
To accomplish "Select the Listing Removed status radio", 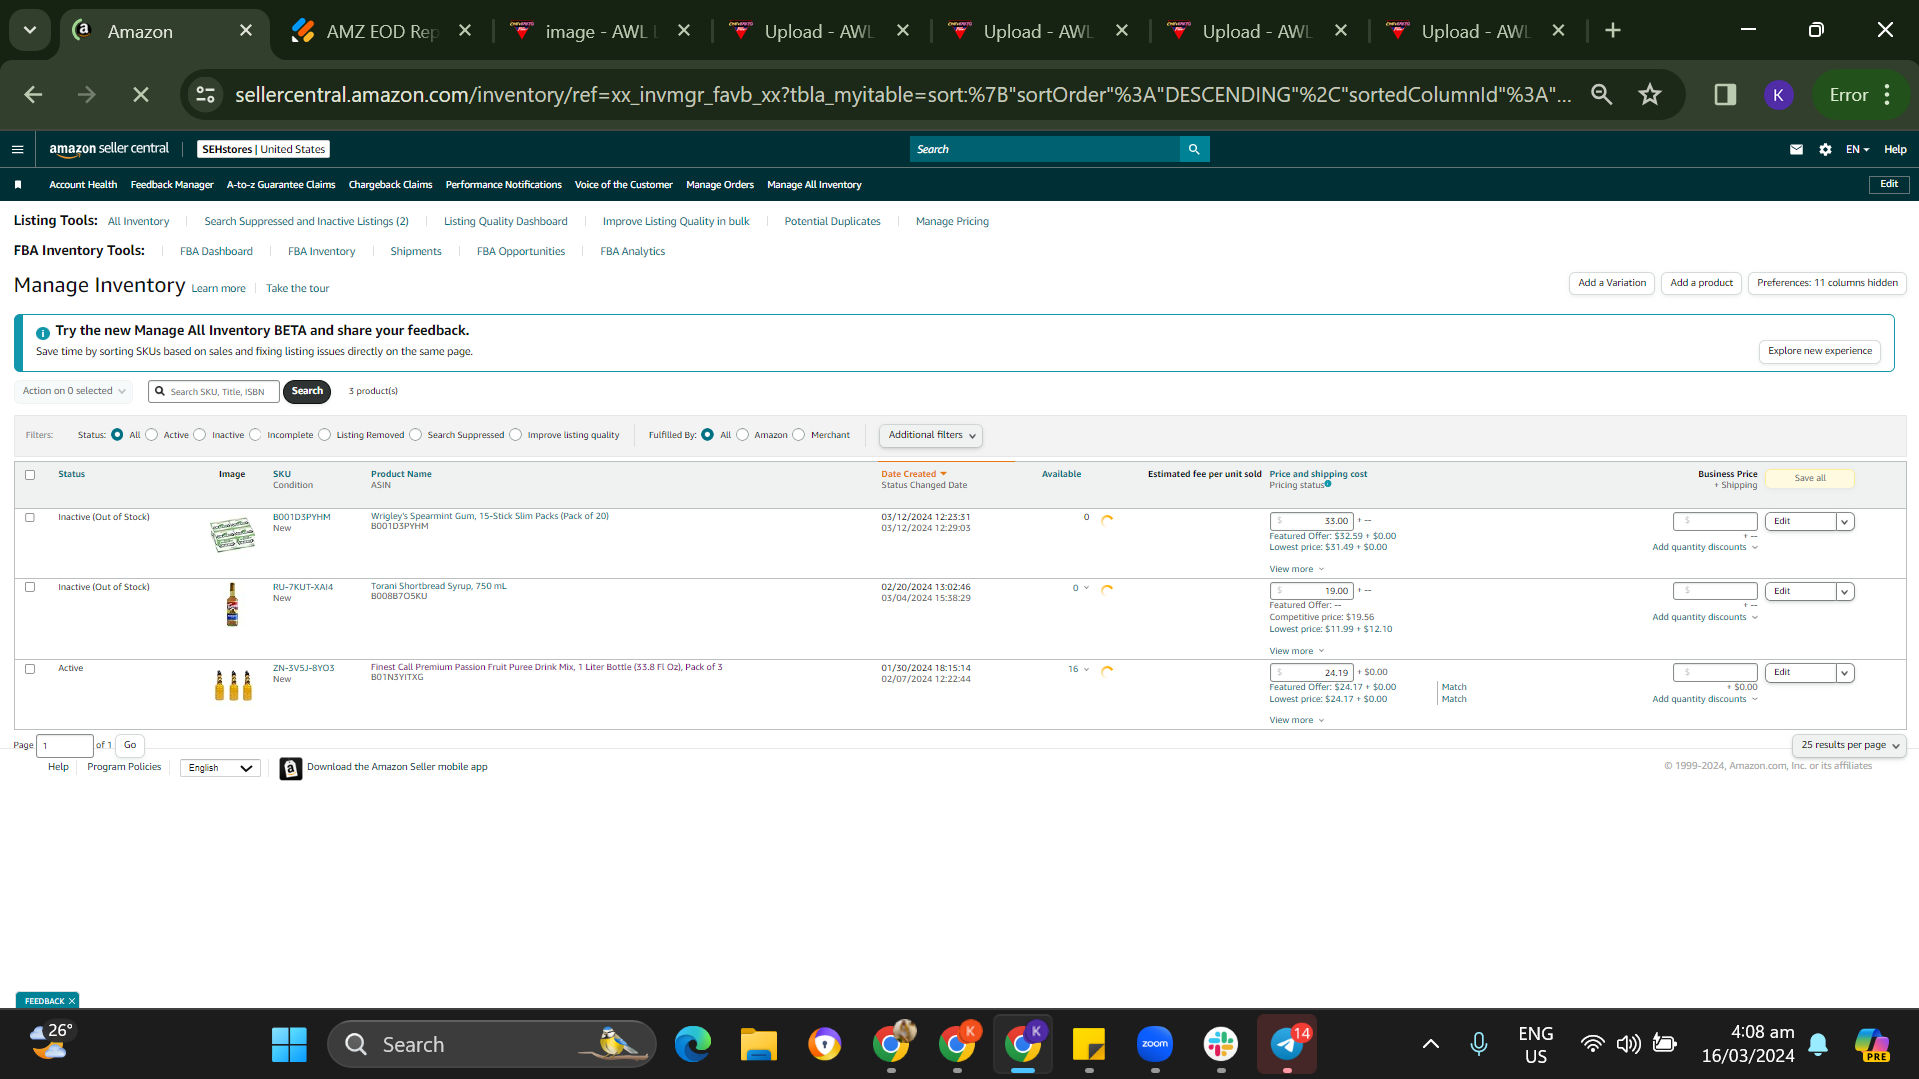I will [x=325, y=435].
